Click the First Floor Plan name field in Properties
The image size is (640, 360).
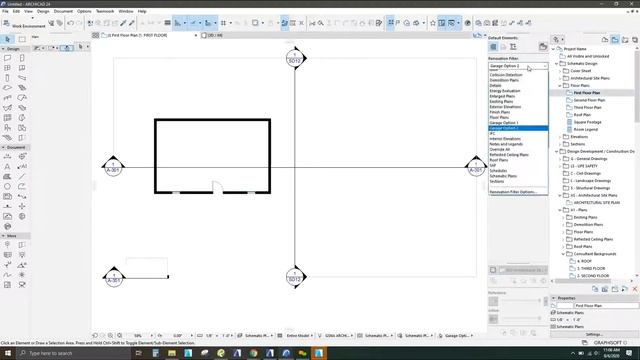tap(606, 305)
